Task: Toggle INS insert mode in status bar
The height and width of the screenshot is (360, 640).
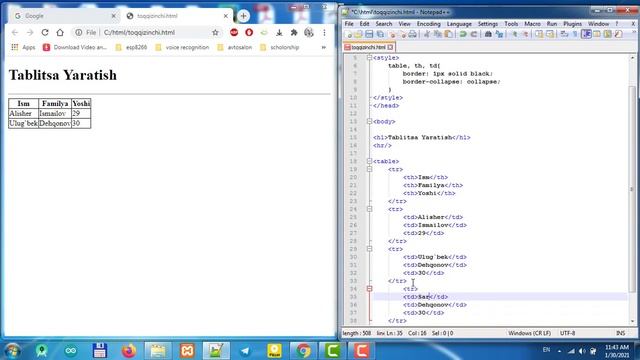Action: (x=620, y=333)
